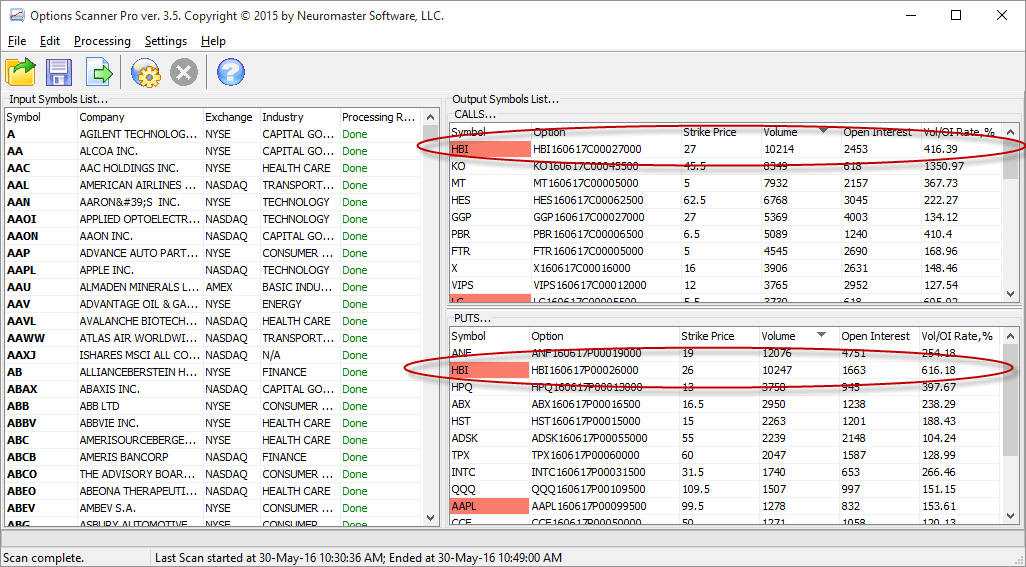Select AGILENT TECHNOLOG... company row
Image resolution: width=1026 pixels, height=567 pixels.
(x=213, y=134)
